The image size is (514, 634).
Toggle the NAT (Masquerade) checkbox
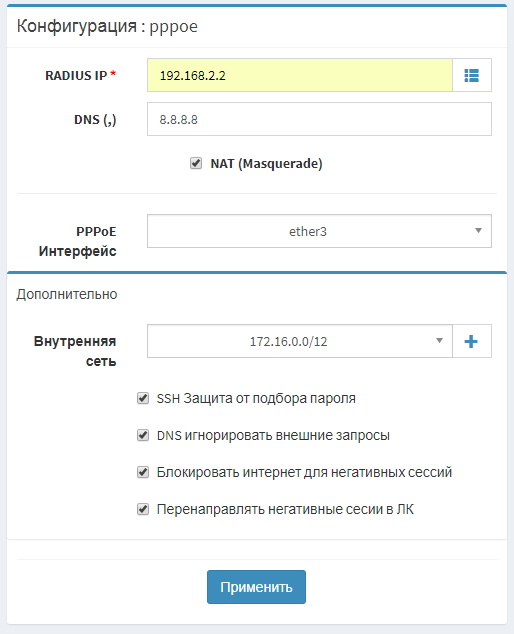tap(196, 163)
